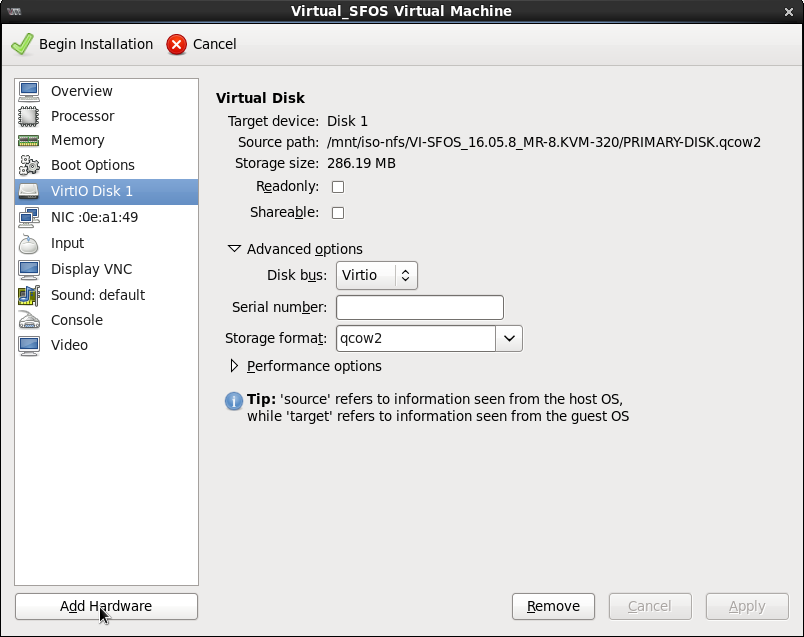Select the Processor chip icon
Image resolution: width=804 pixels, height=637 pixels.
[x=29, y=116]
